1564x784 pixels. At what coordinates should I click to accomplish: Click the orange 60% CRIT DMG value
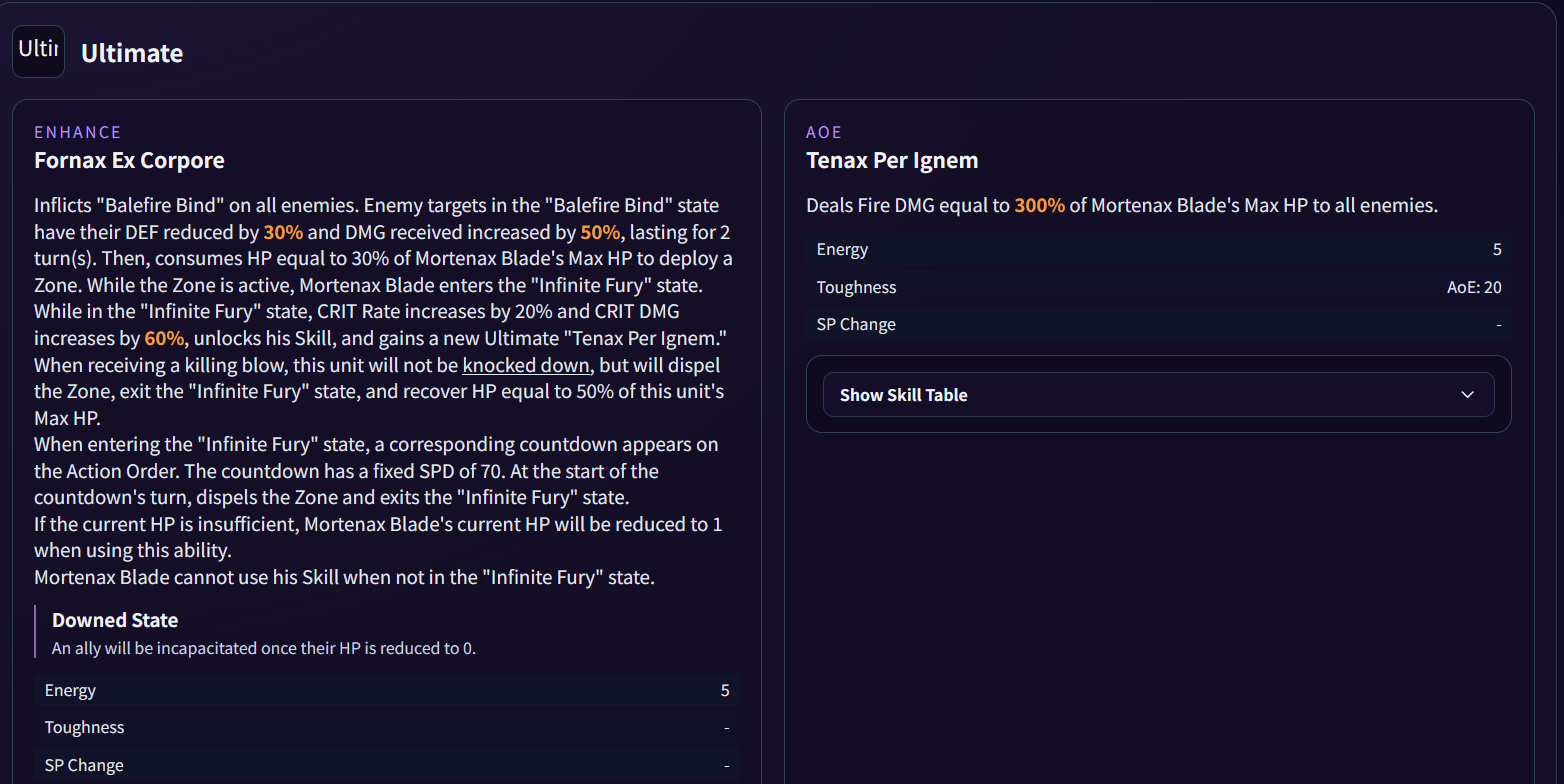164,338
